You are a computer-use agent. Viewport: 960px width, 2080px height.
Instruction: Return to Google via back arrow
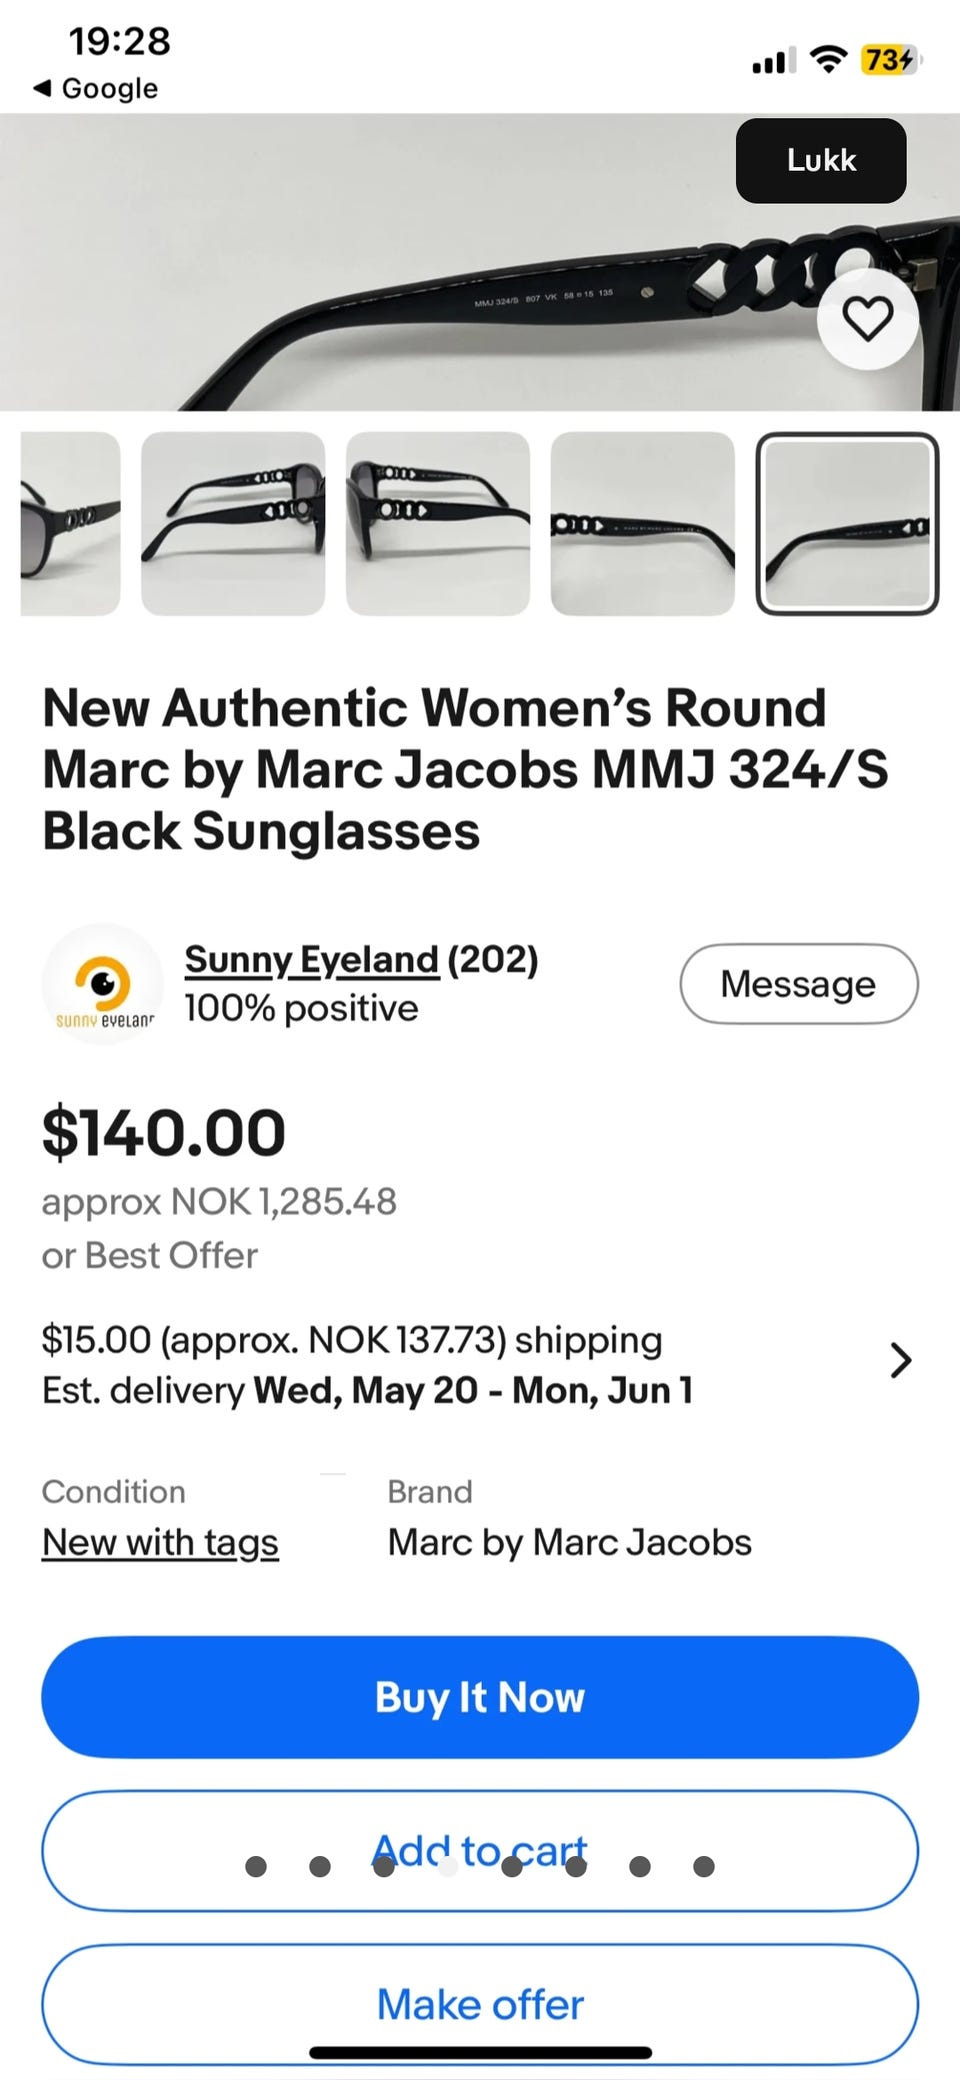(96, 88)
